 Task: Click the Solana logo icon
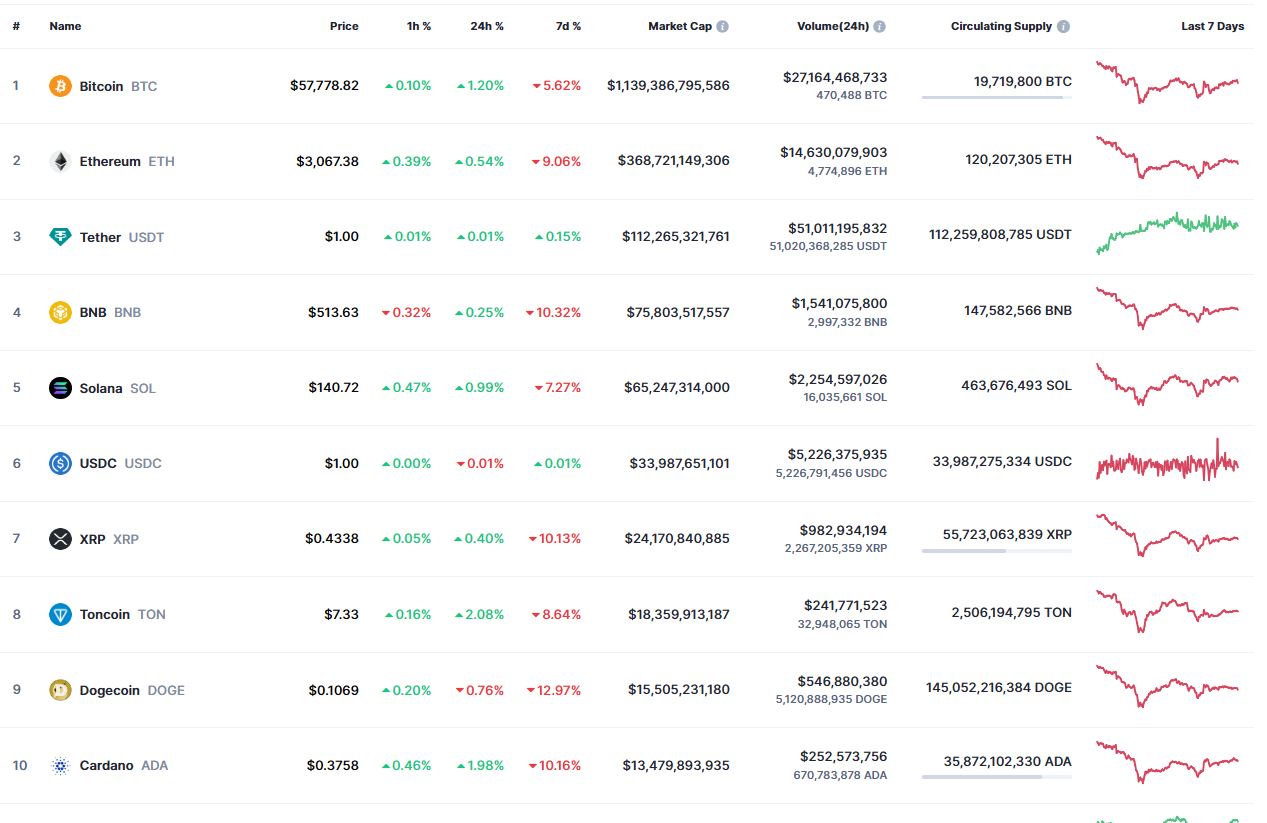[61, 388]
